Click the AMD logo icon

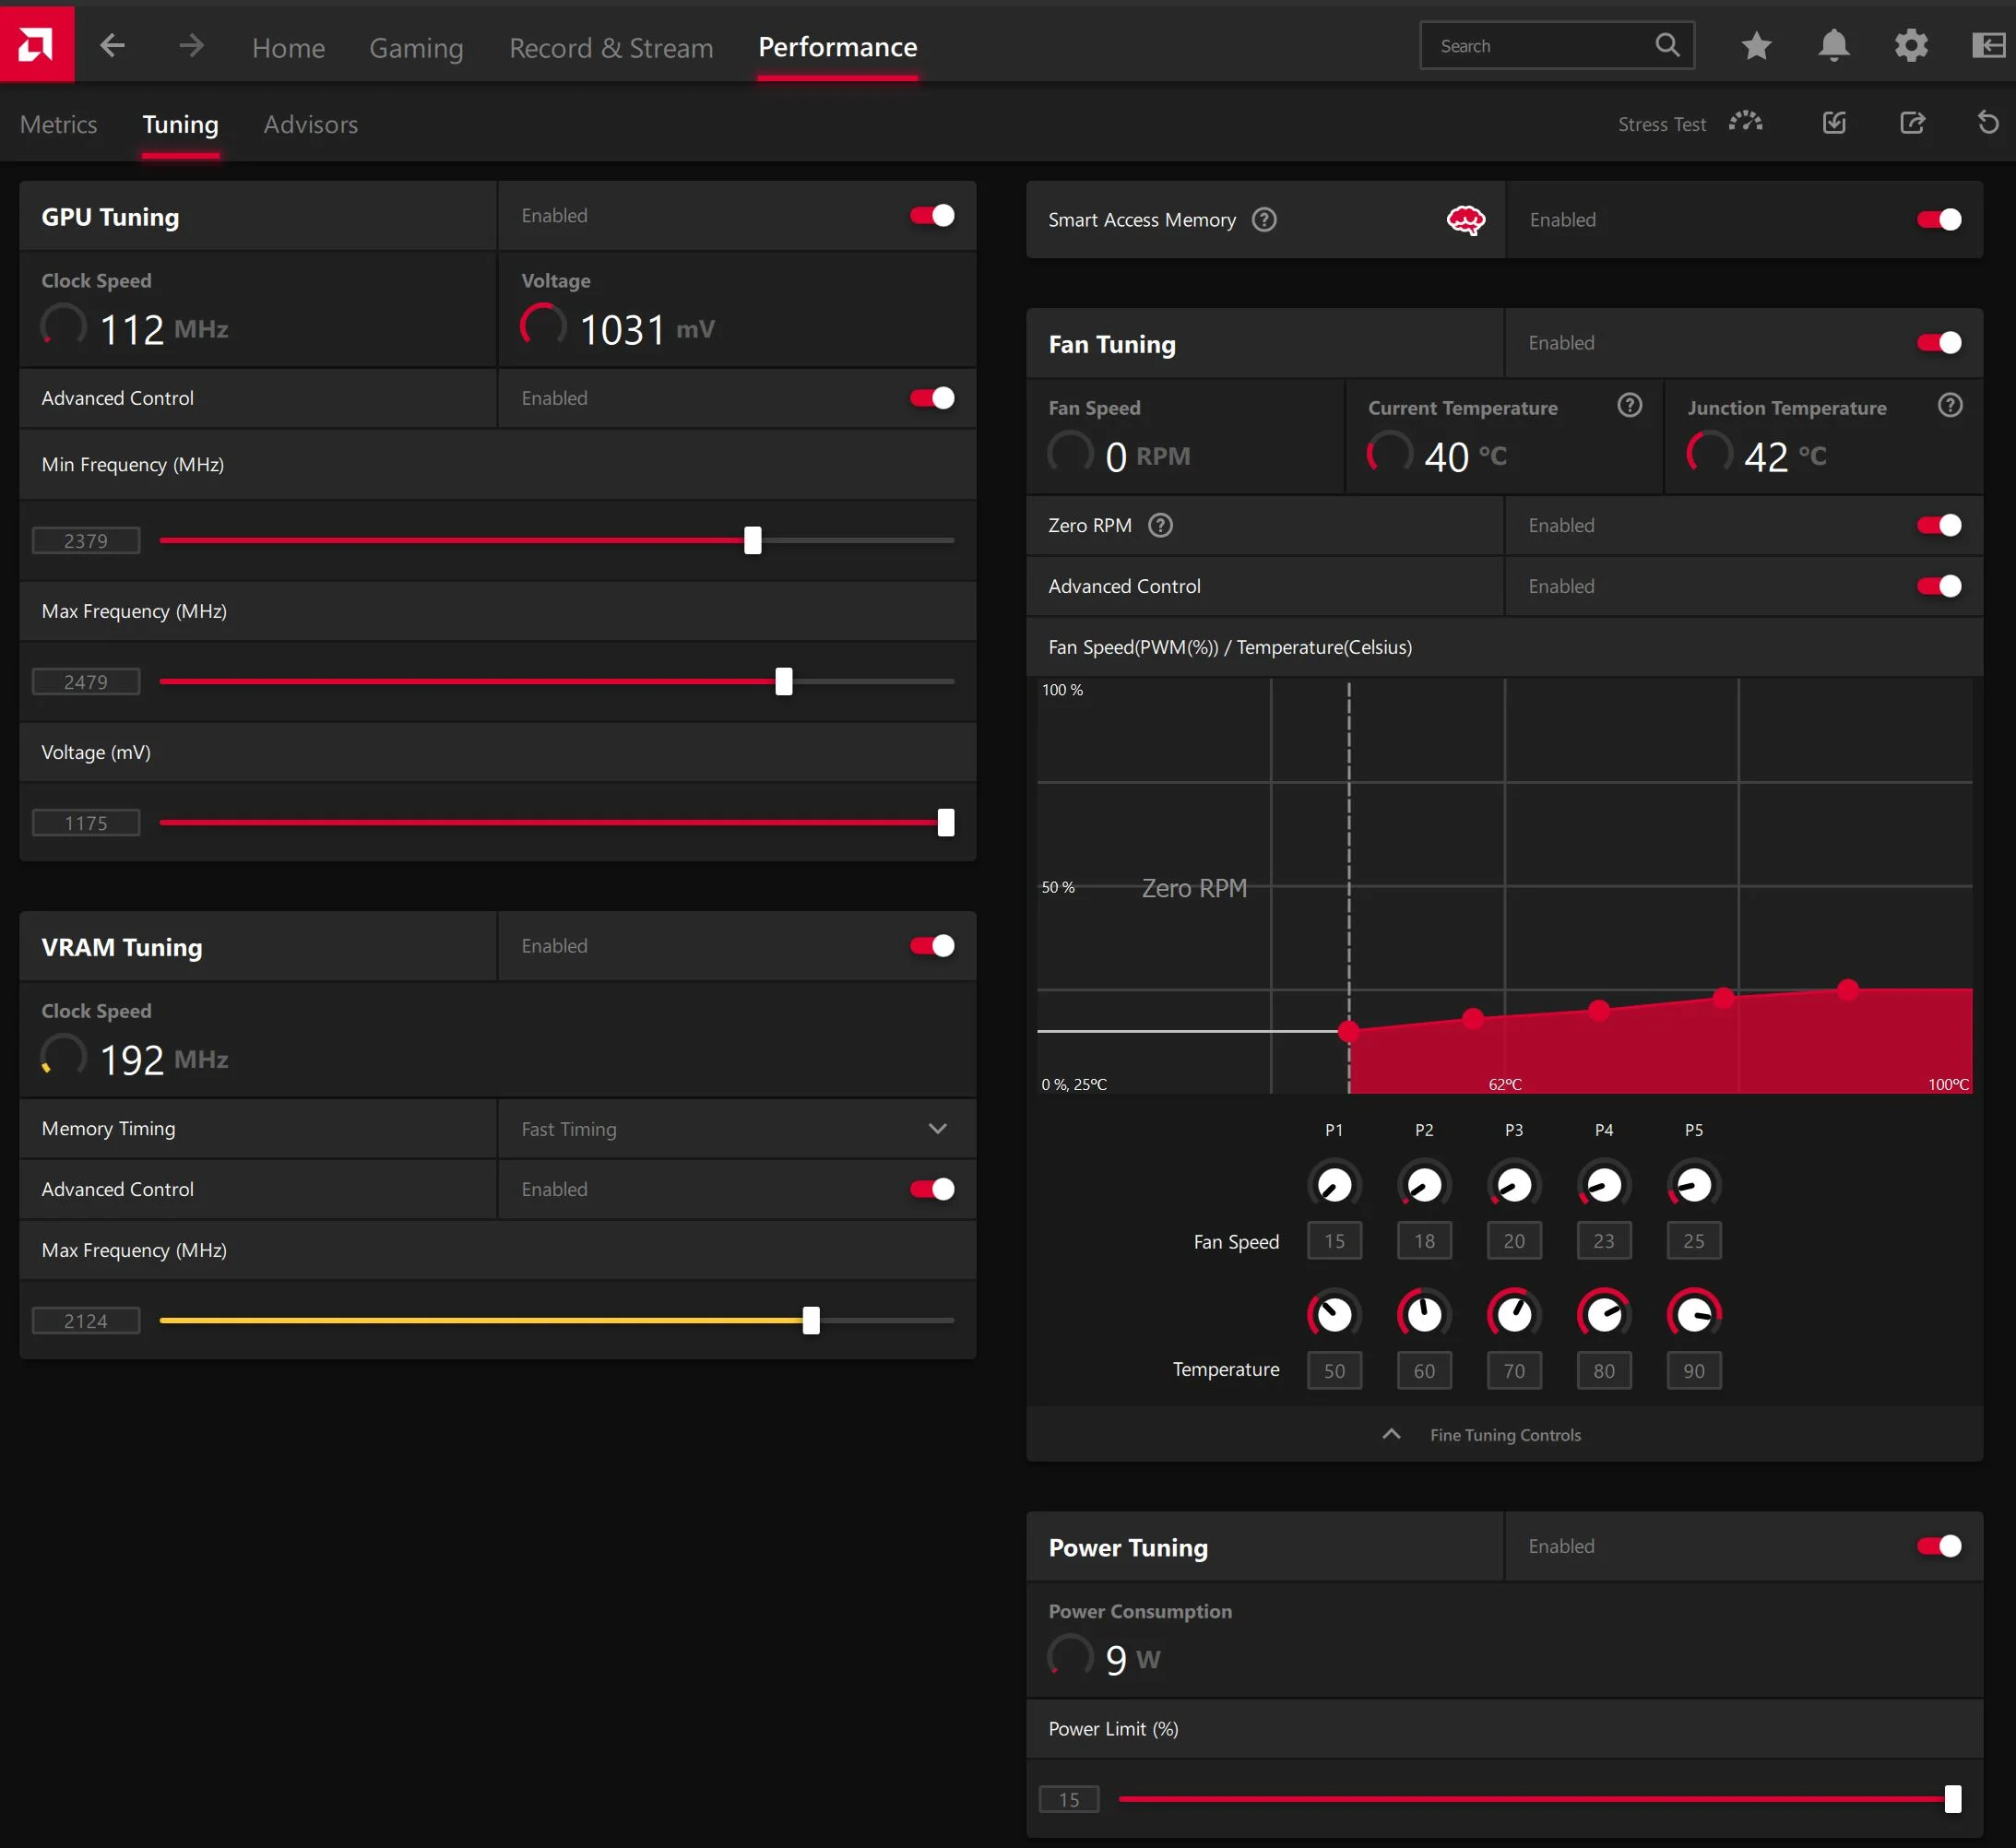[36, 44]
